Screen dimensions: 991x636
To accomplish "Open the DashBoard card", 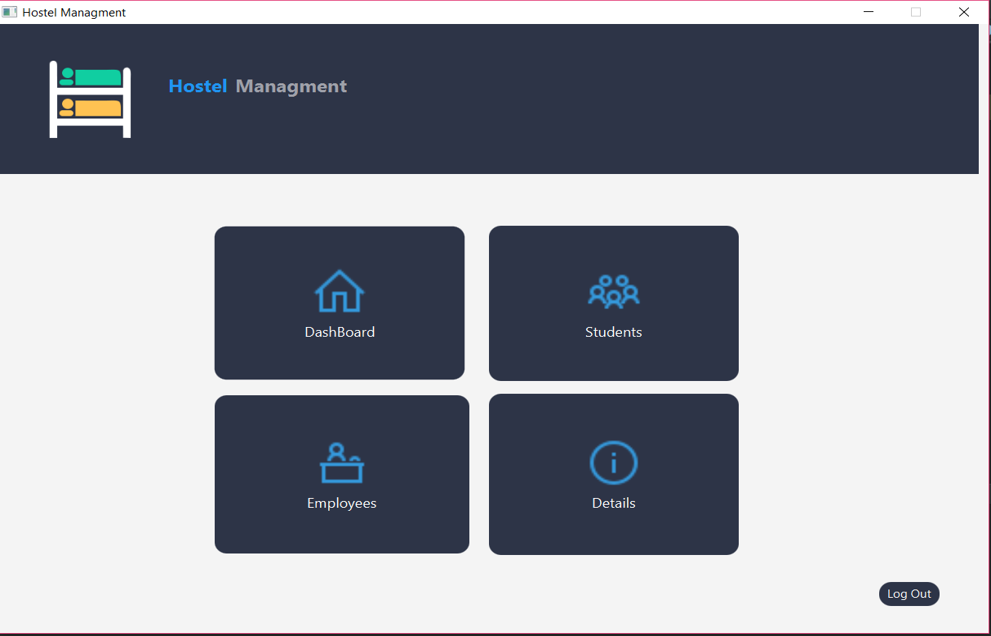I will 340,303.
